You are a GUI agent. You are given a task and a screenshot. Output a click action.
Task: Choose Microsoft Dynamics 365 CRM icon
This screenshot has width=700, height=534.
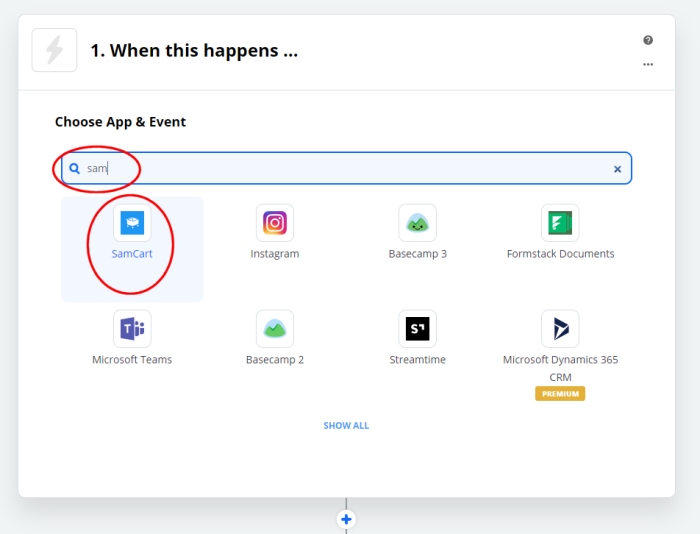click(560, 329)
